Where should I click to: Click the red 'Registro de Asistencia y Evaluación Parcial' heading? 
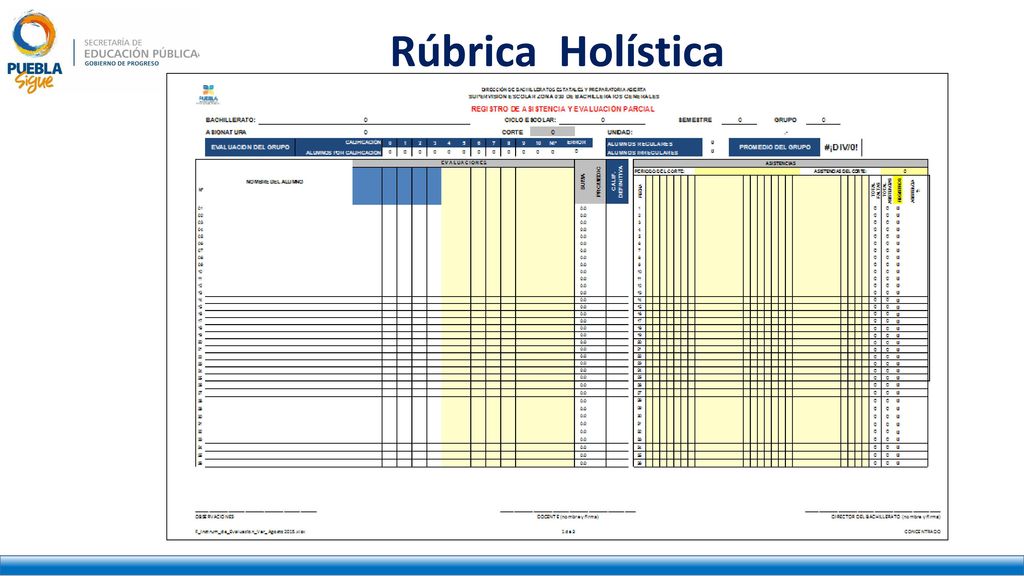pyautogui.click(x=562, y=109)
